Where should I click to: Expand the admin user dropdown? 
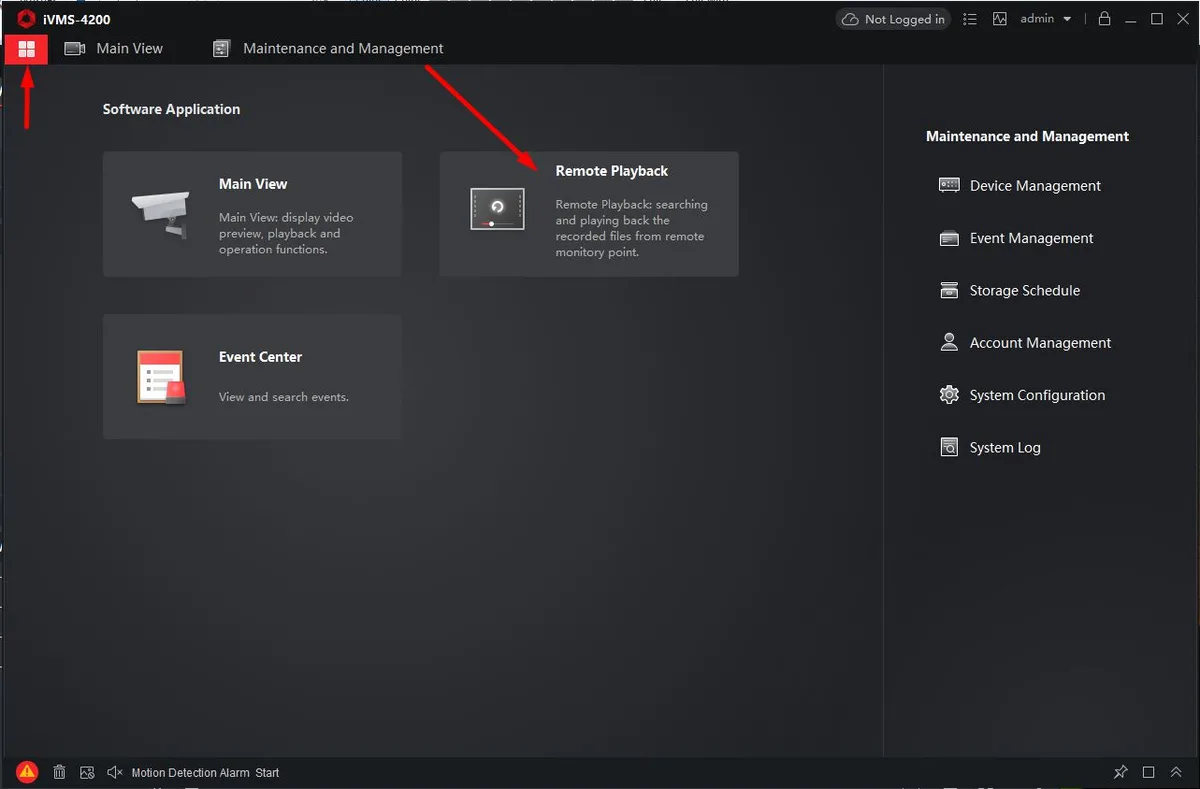(1046, 19)
